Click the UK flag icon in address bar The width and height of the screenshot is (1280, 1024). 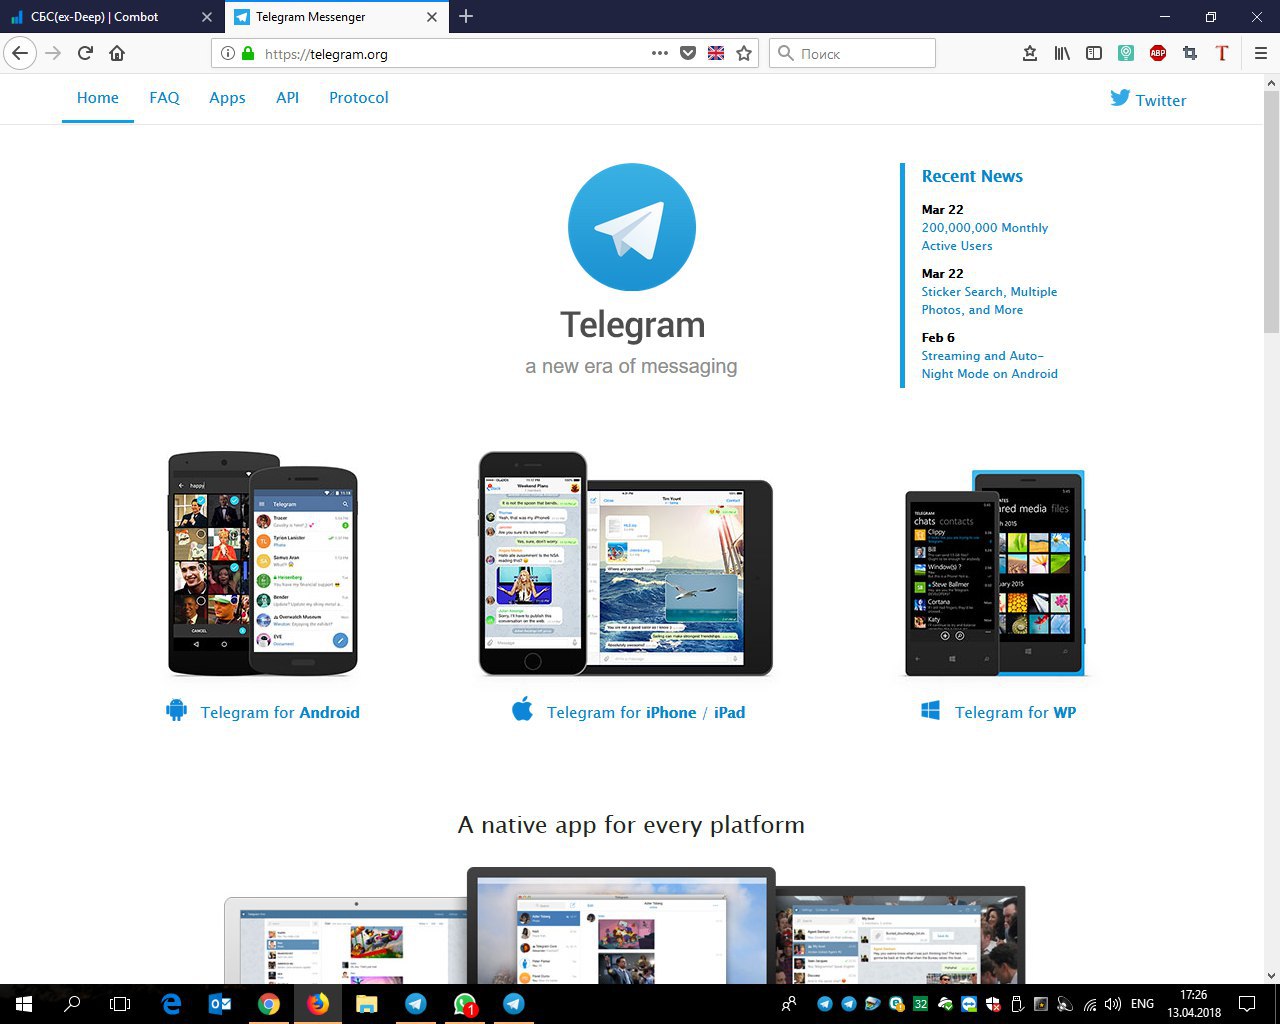716,53
